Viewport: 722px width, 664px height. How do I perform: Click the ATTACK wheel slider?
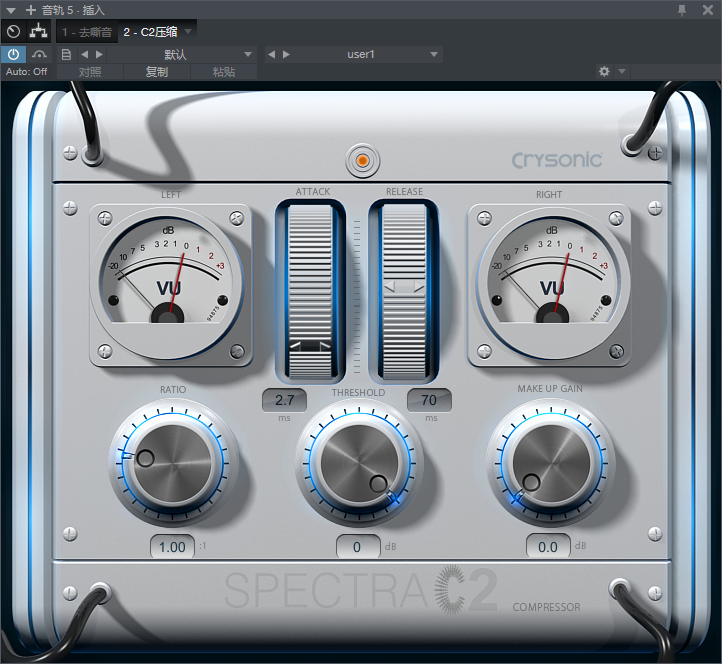pos(310,291)
